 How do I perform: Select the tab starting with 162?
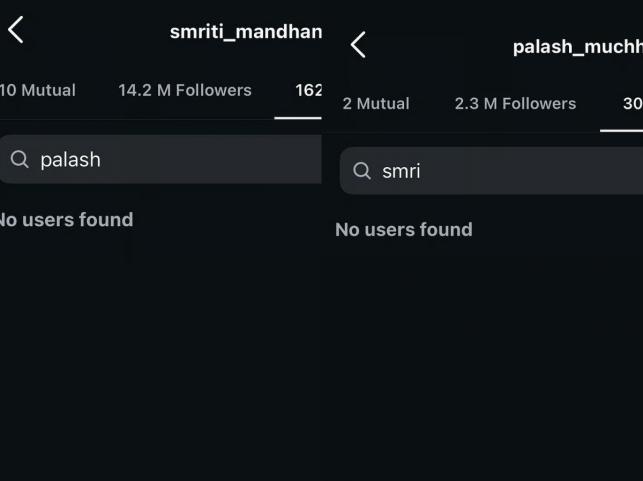308,90
